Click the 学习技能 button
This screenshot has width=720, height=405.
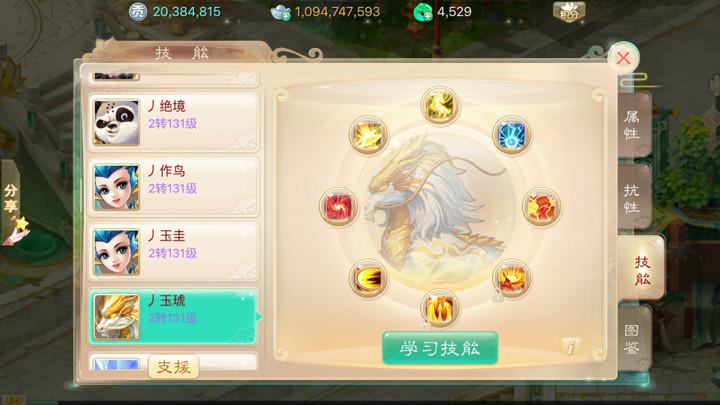click(440, 348)
